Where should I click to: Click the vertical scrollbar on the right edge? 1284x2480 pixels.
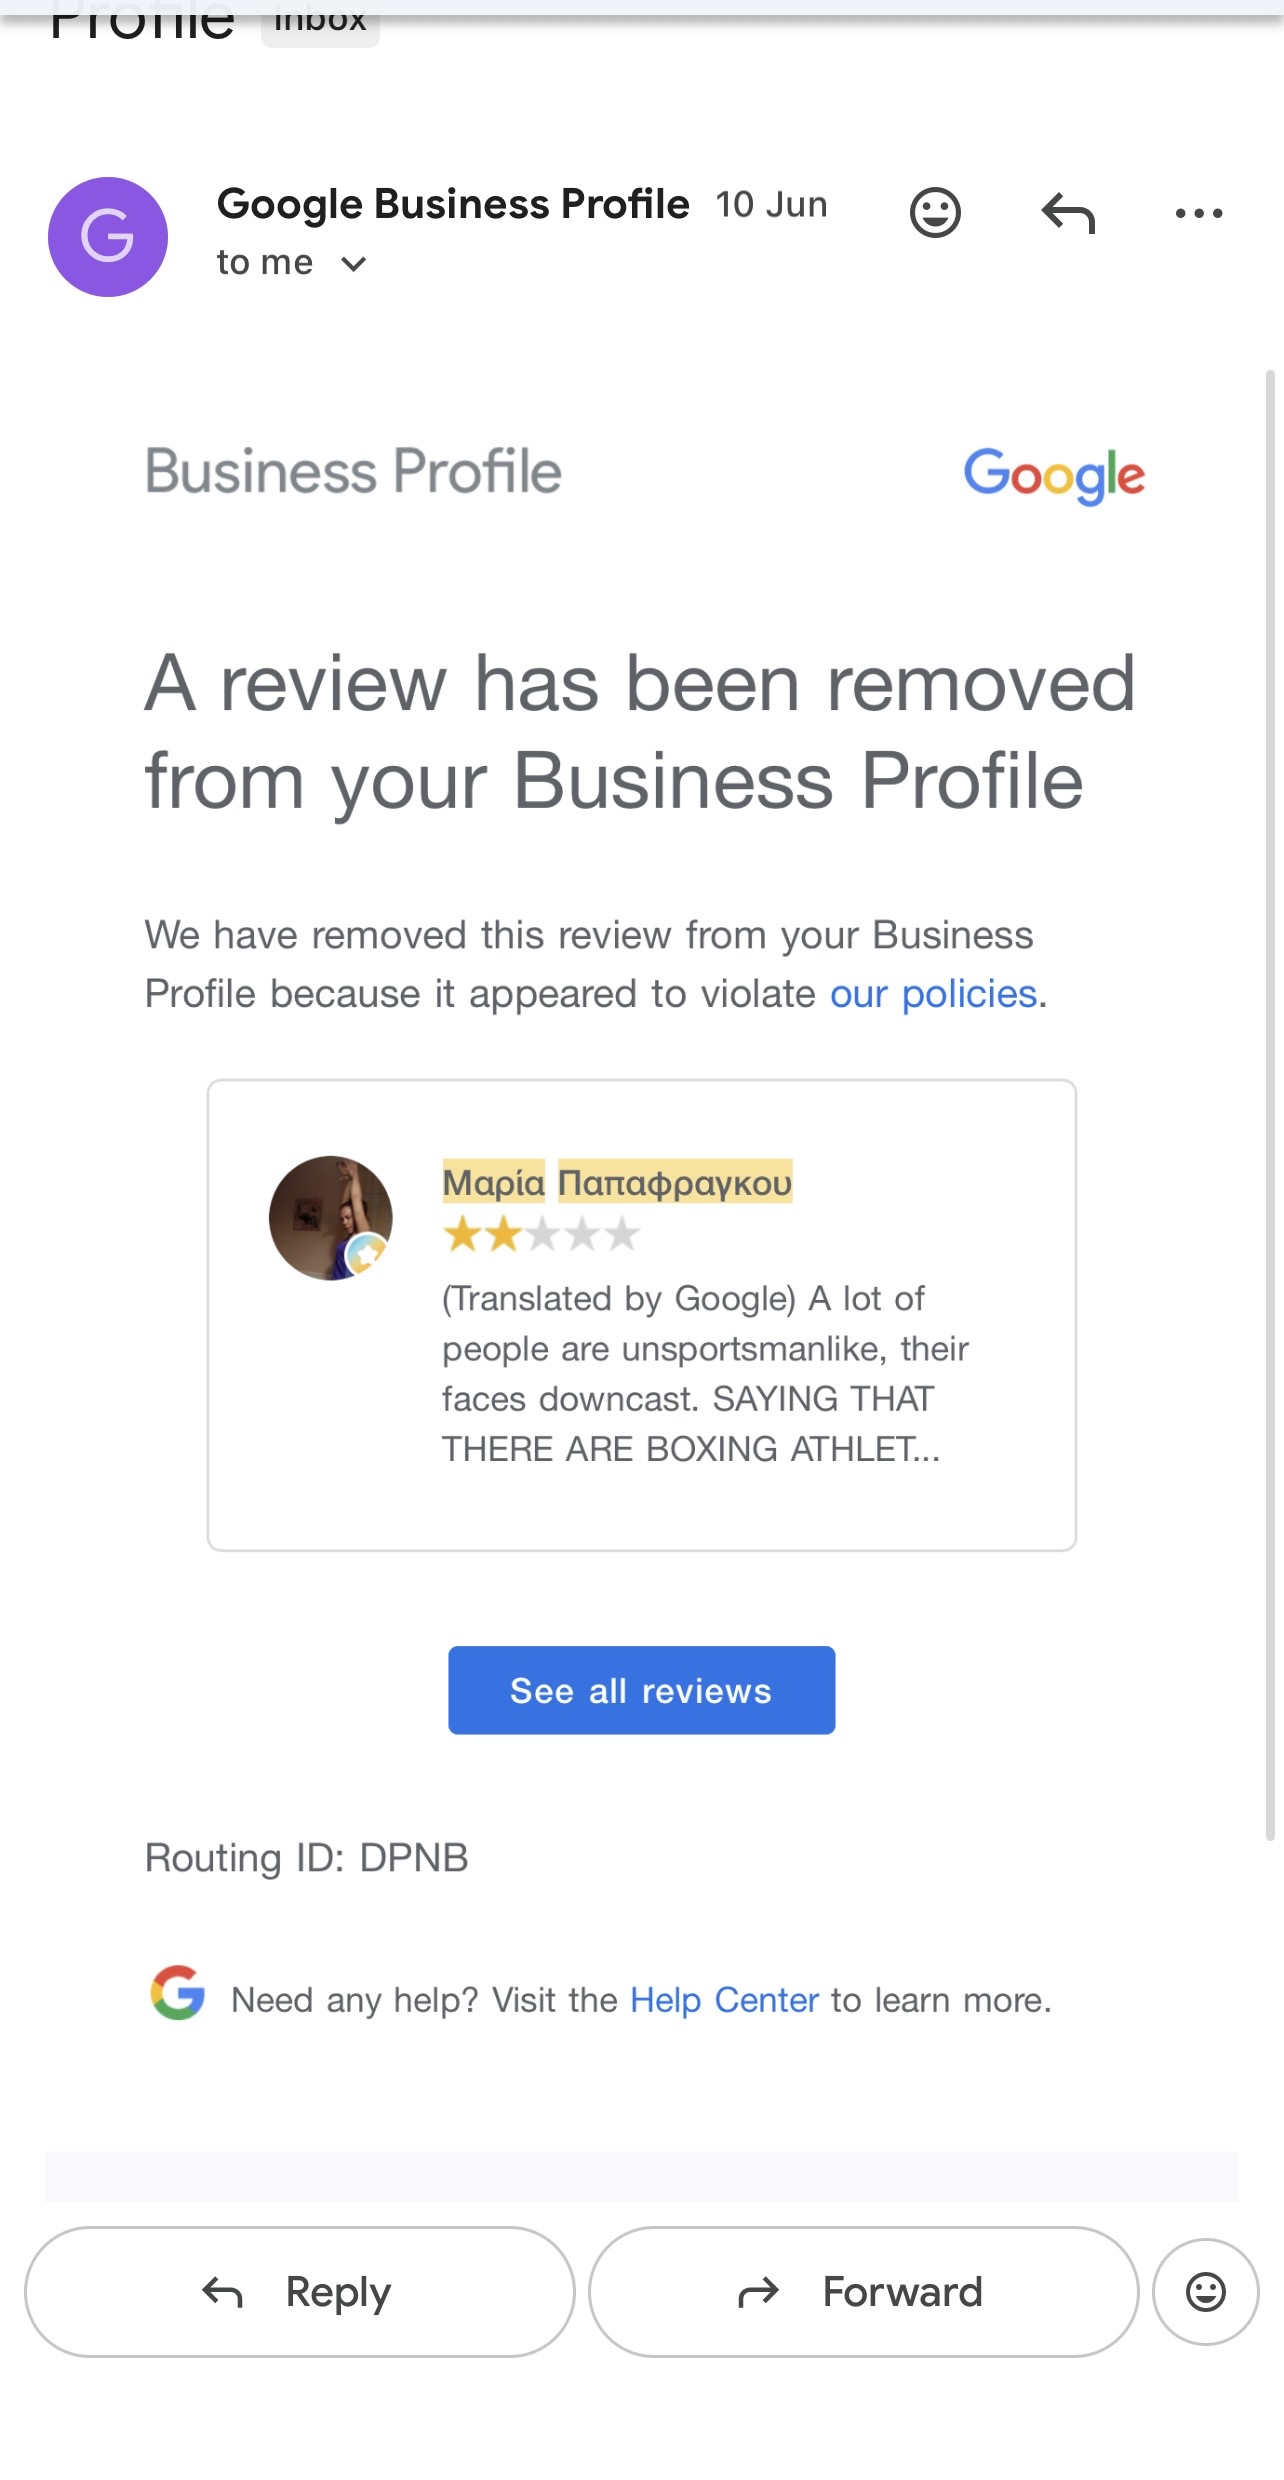click(1270, 1105)
